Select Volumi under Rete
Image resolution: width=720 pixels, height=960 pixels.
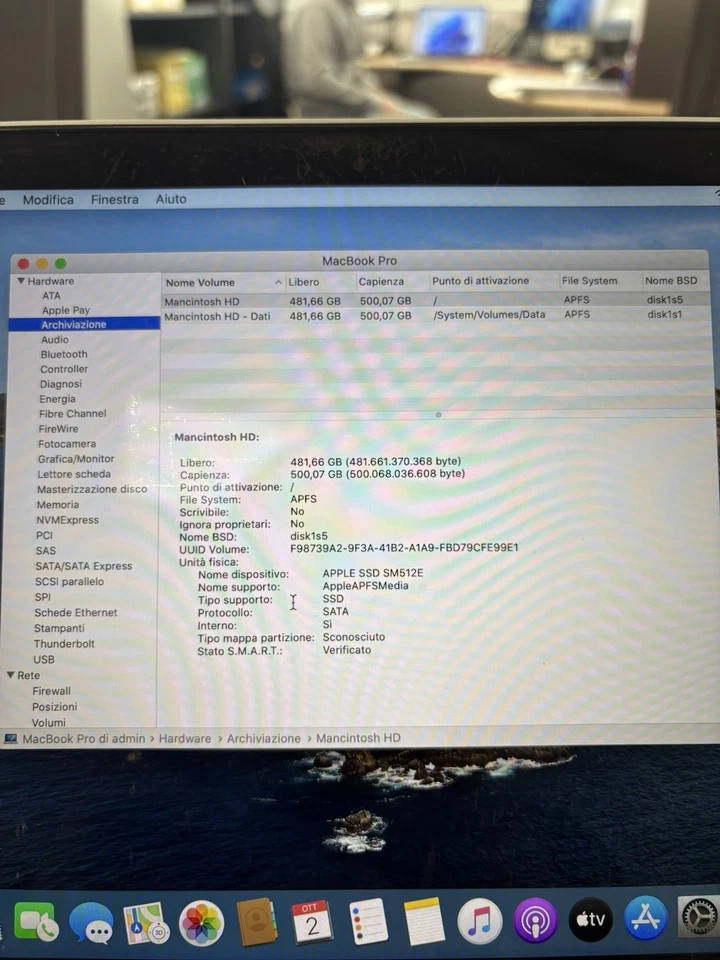click(x=48, y=722)
